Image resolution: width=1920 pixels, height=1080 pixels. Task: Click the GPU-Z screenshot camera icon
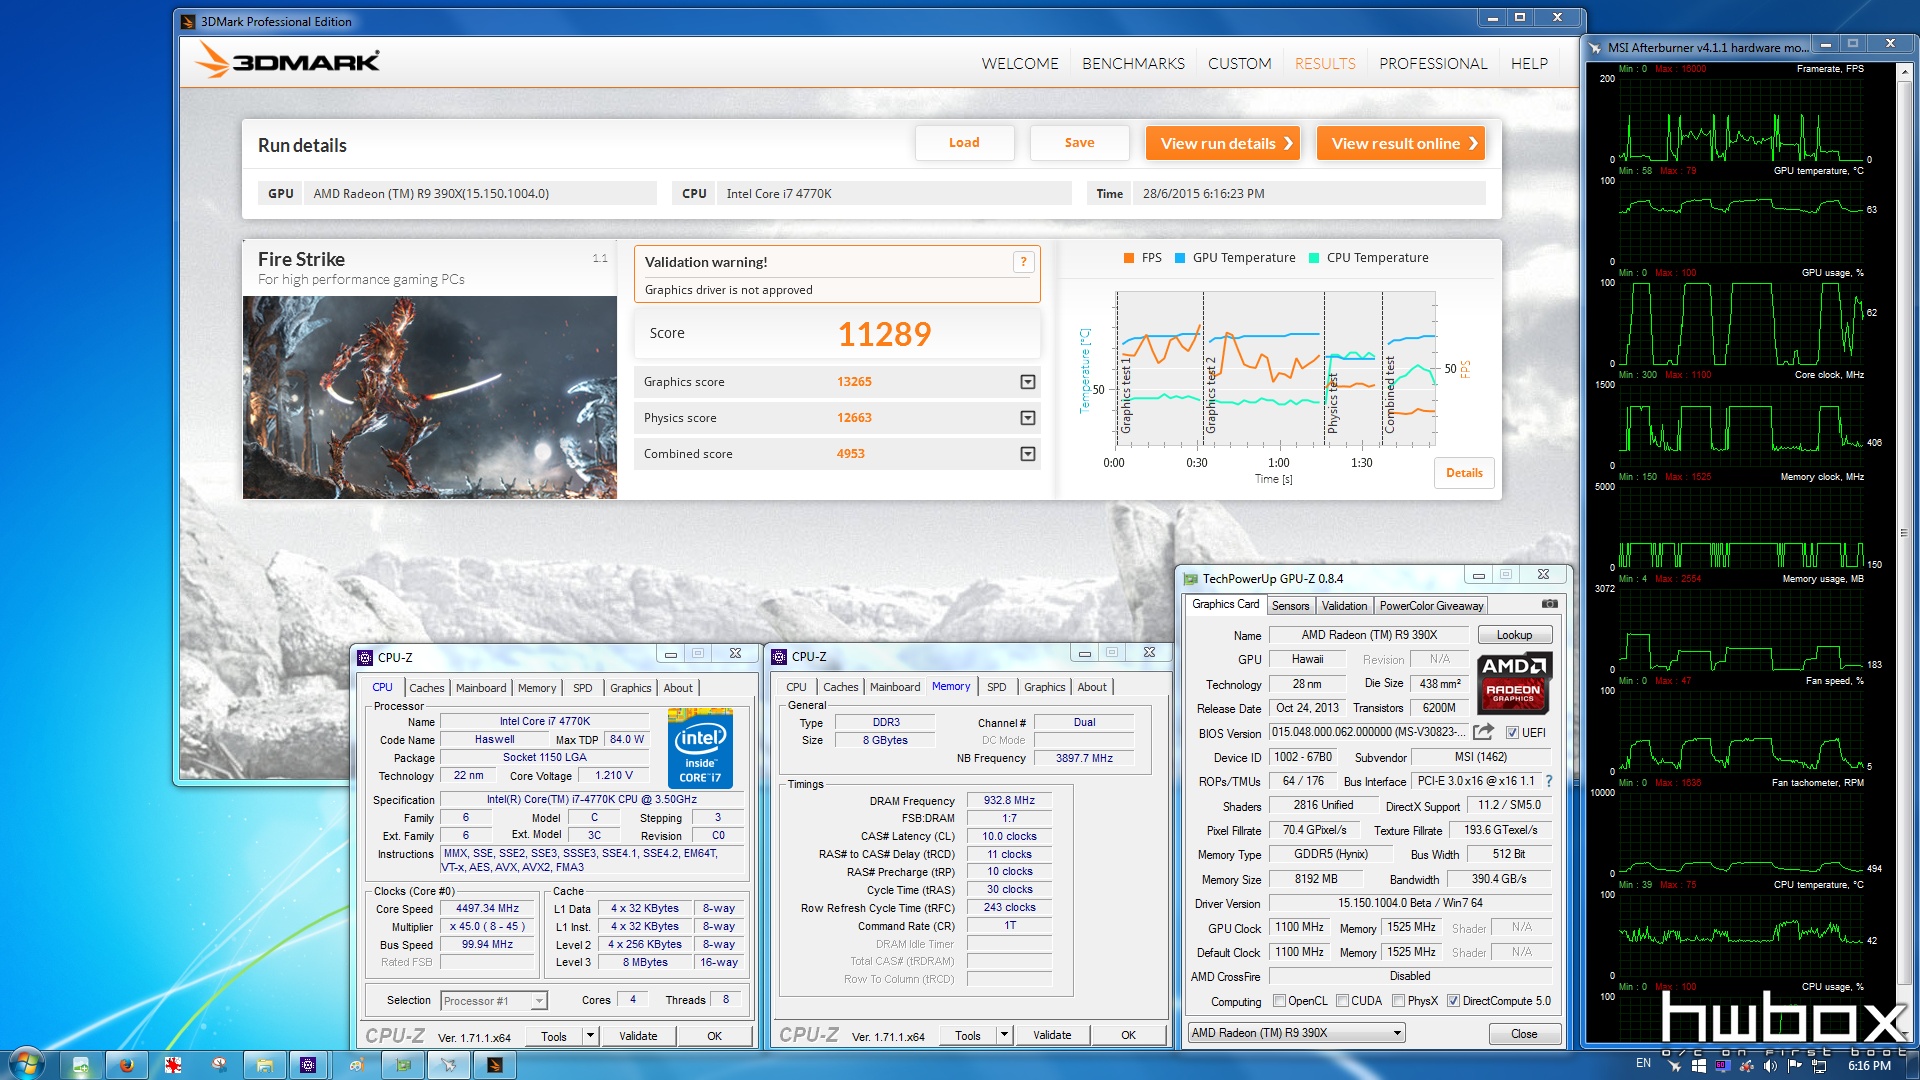click(1549, 604)
